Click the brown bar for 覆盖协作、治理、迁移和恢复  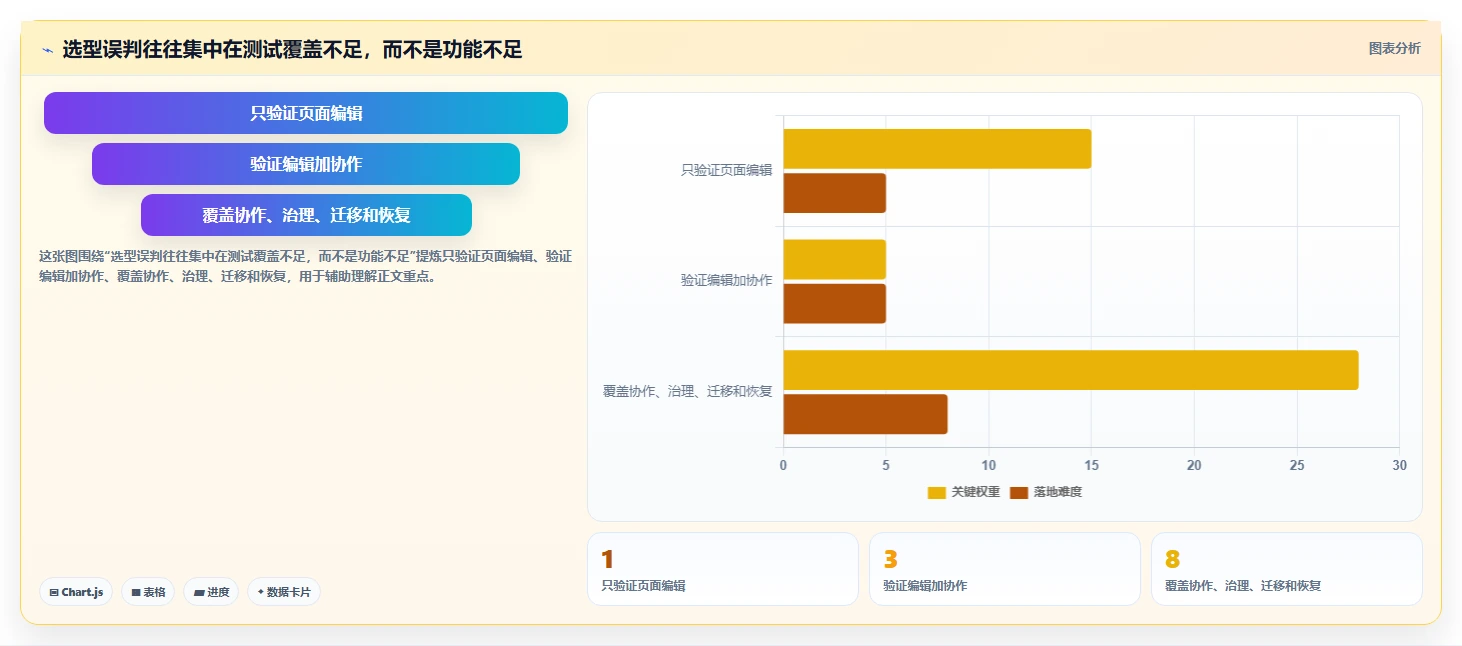[x=865, y=414]
